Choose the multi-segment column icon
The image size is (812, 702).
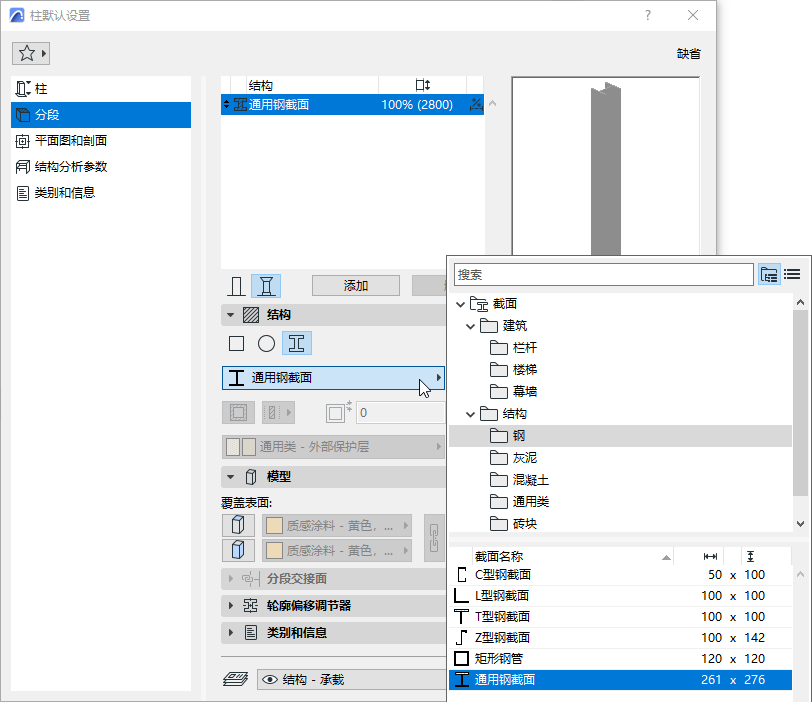266,286
